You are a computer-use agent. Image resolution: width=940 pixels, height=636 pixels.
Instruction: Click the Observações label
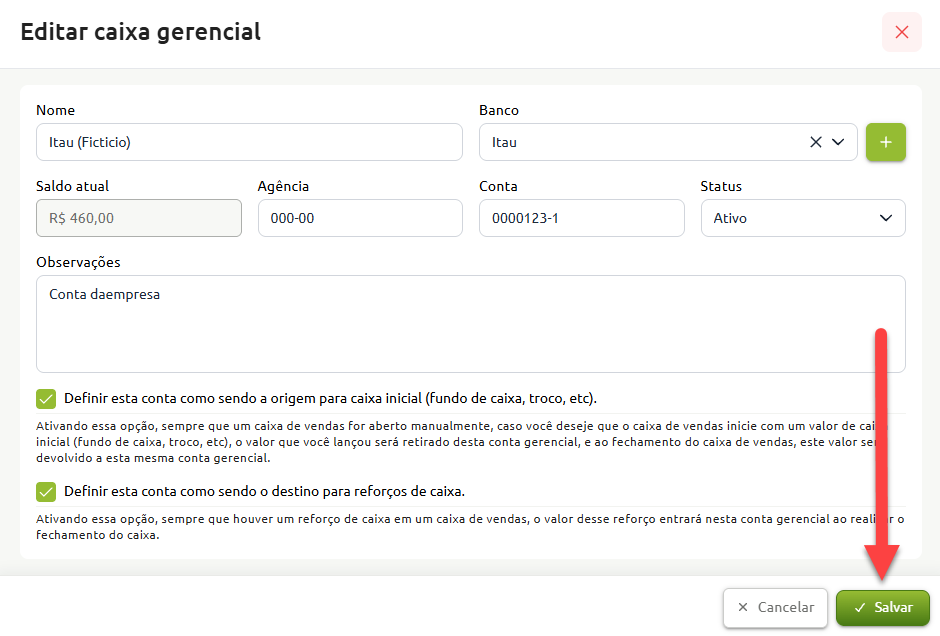tap(78, 263)
